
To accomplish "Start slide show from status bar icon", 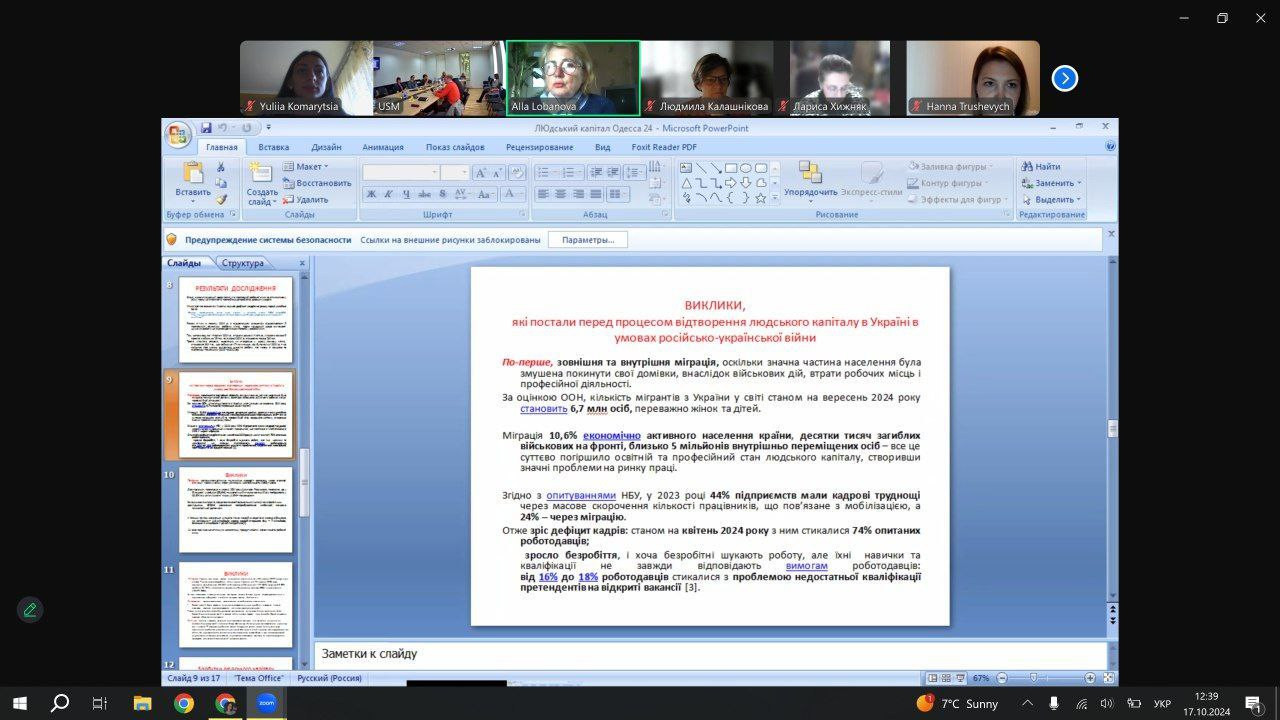I will pyautogui.click(x=959, y=678).
